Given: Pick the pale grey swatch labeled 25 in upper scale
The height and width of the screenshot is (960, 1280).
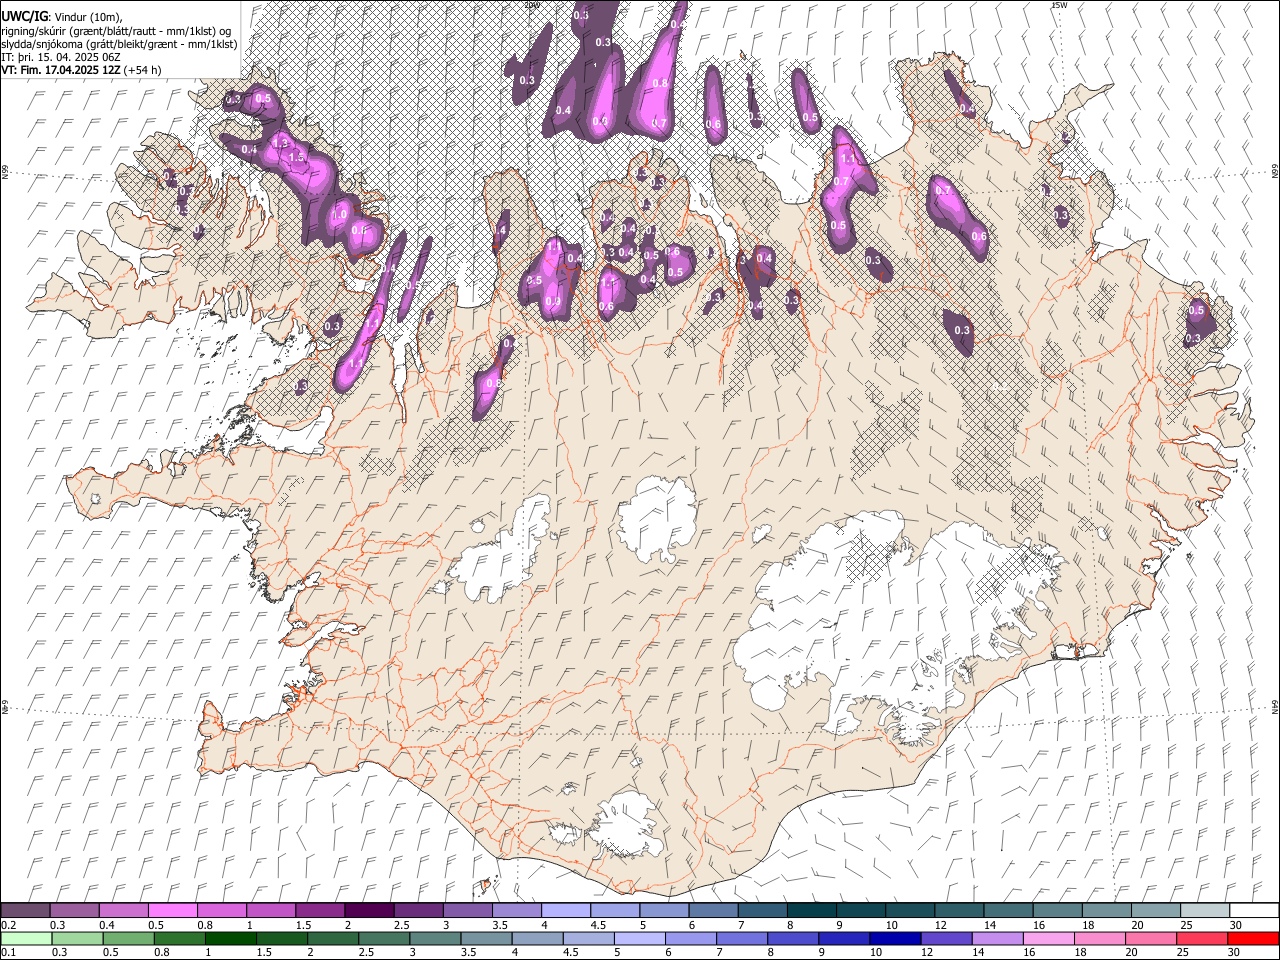Looking at the screenshot, I should click(x=1205, y=911).
